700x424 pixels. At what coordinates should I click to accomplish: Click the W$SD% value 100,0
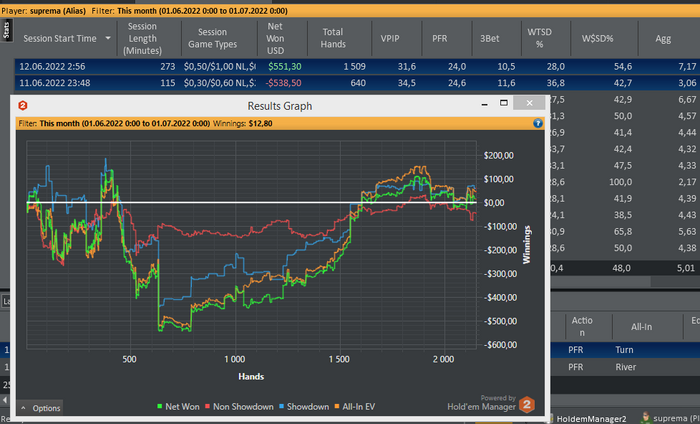pyautogui.click(x=621, y=182)
